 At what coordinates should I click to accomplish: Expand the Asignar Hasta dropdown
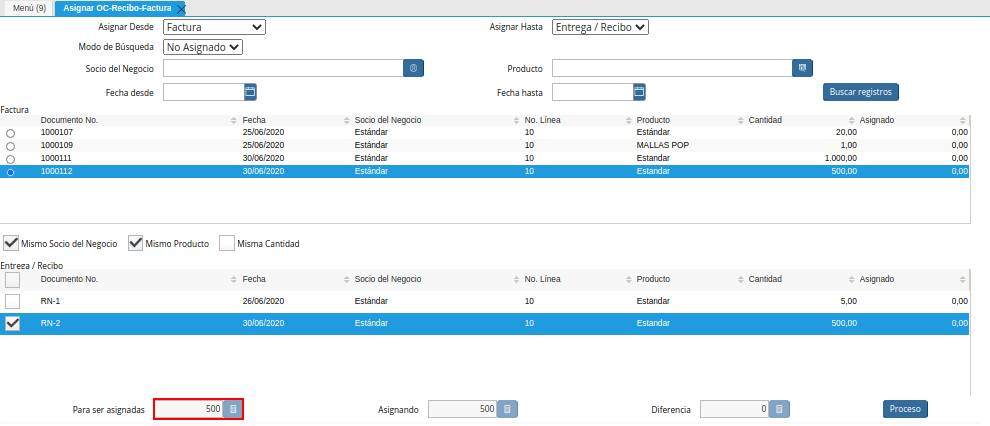[600, 27]
